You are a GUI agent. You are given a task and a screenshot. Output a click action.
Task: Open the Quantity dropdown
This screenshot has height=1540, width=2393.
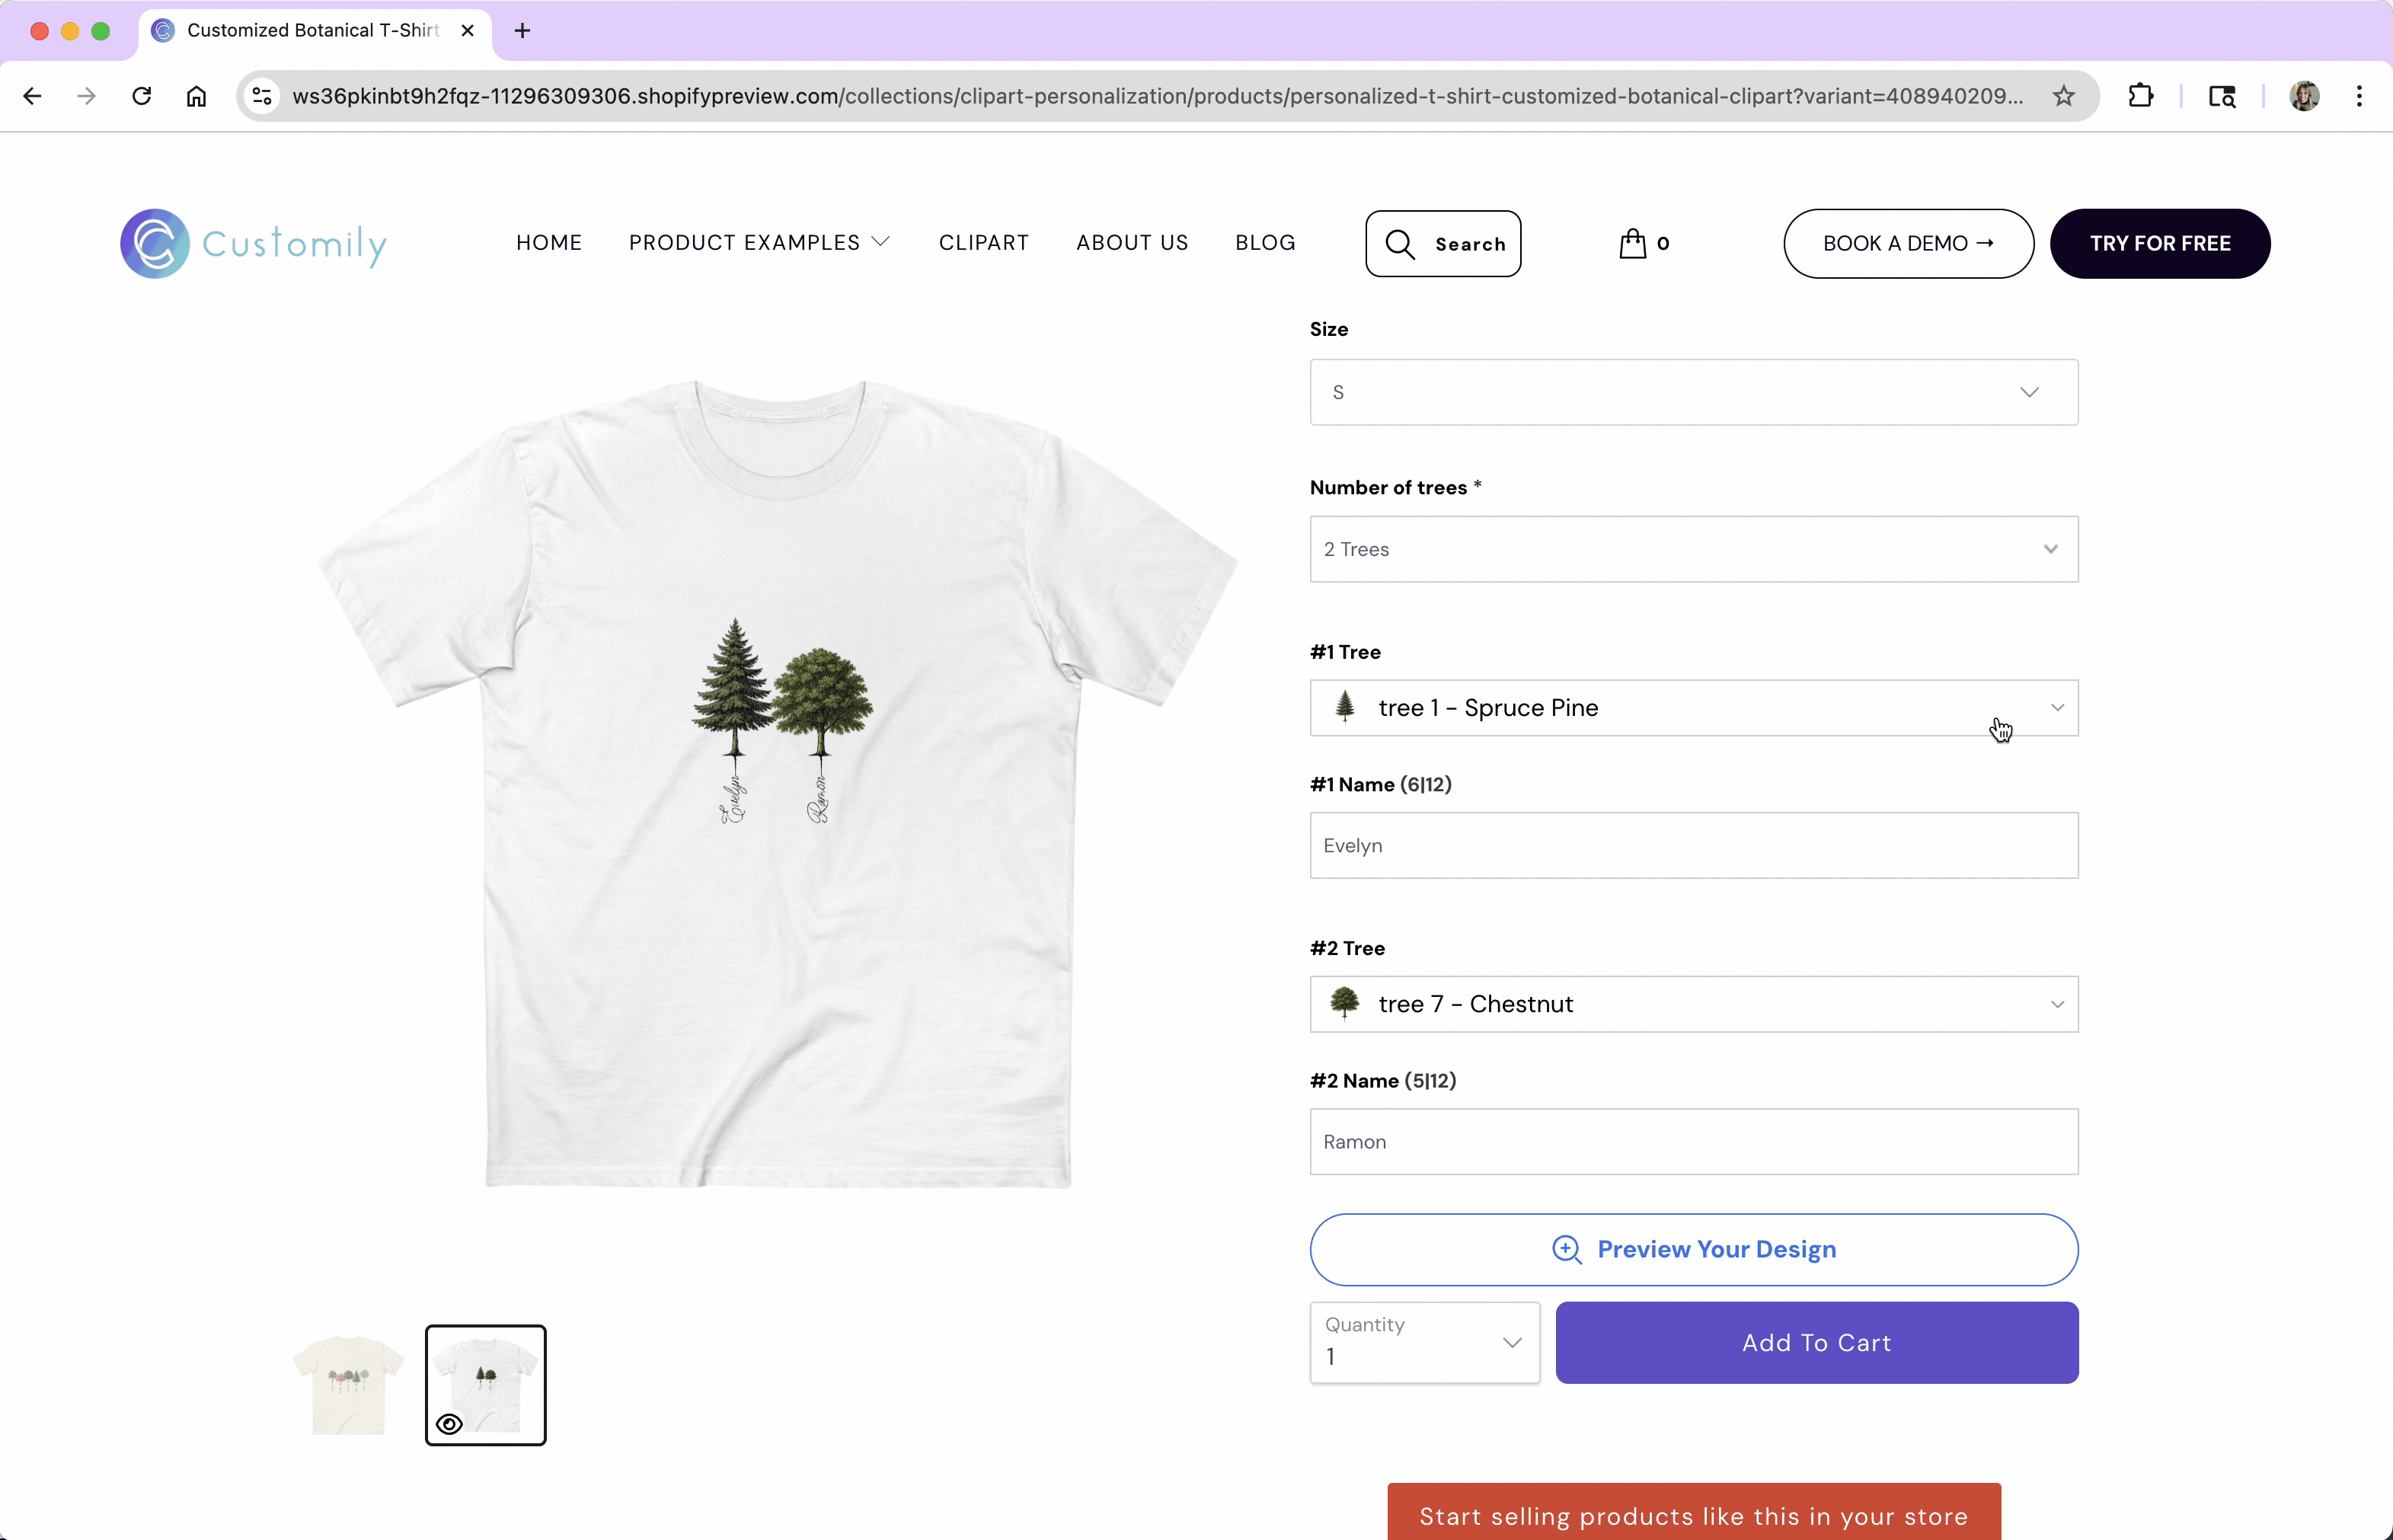(1424, 1342)
